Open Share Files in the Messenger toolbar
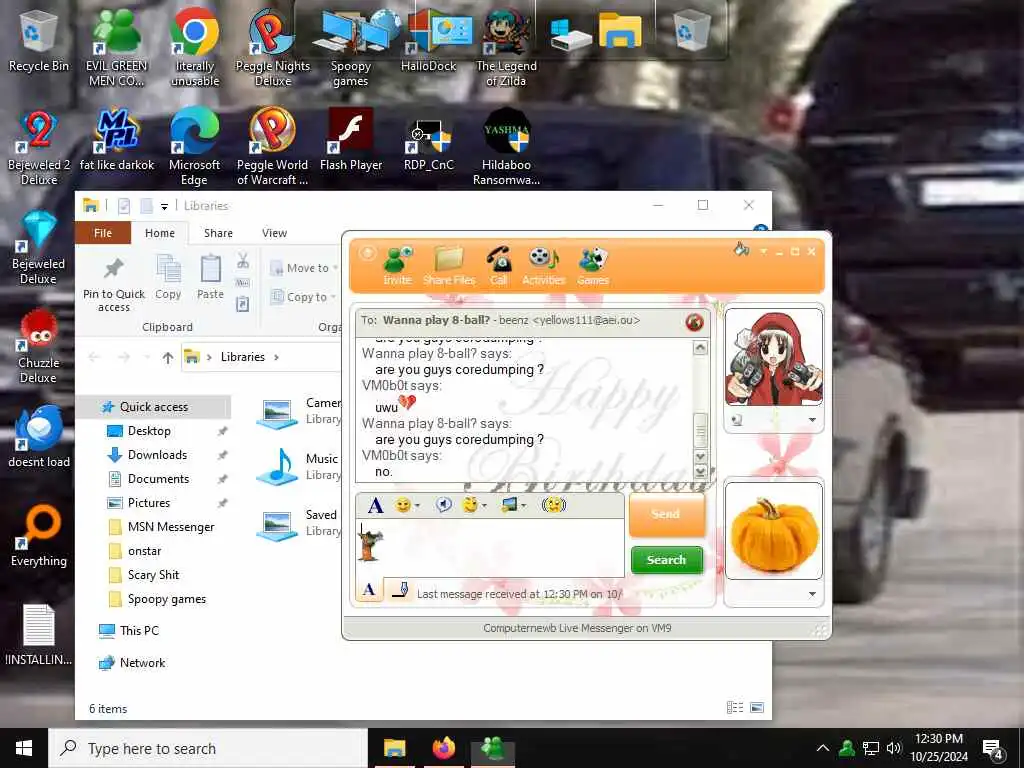This screenshot has width=1024, height=768. (x=449, y=266)
